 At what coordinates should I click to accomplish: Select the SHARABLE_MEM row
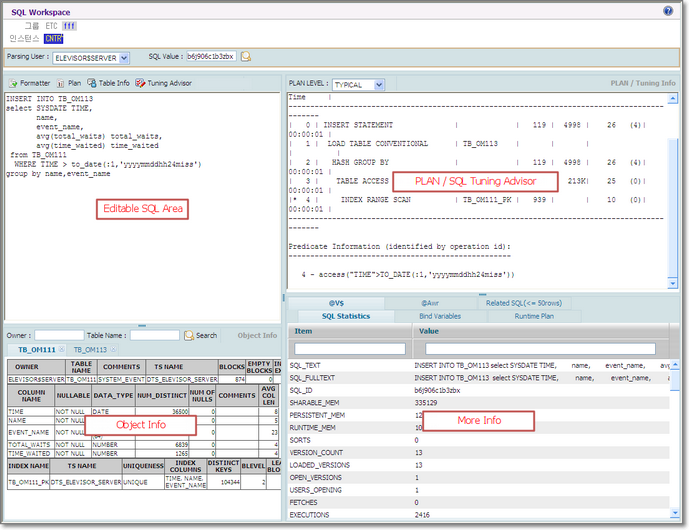479,403
